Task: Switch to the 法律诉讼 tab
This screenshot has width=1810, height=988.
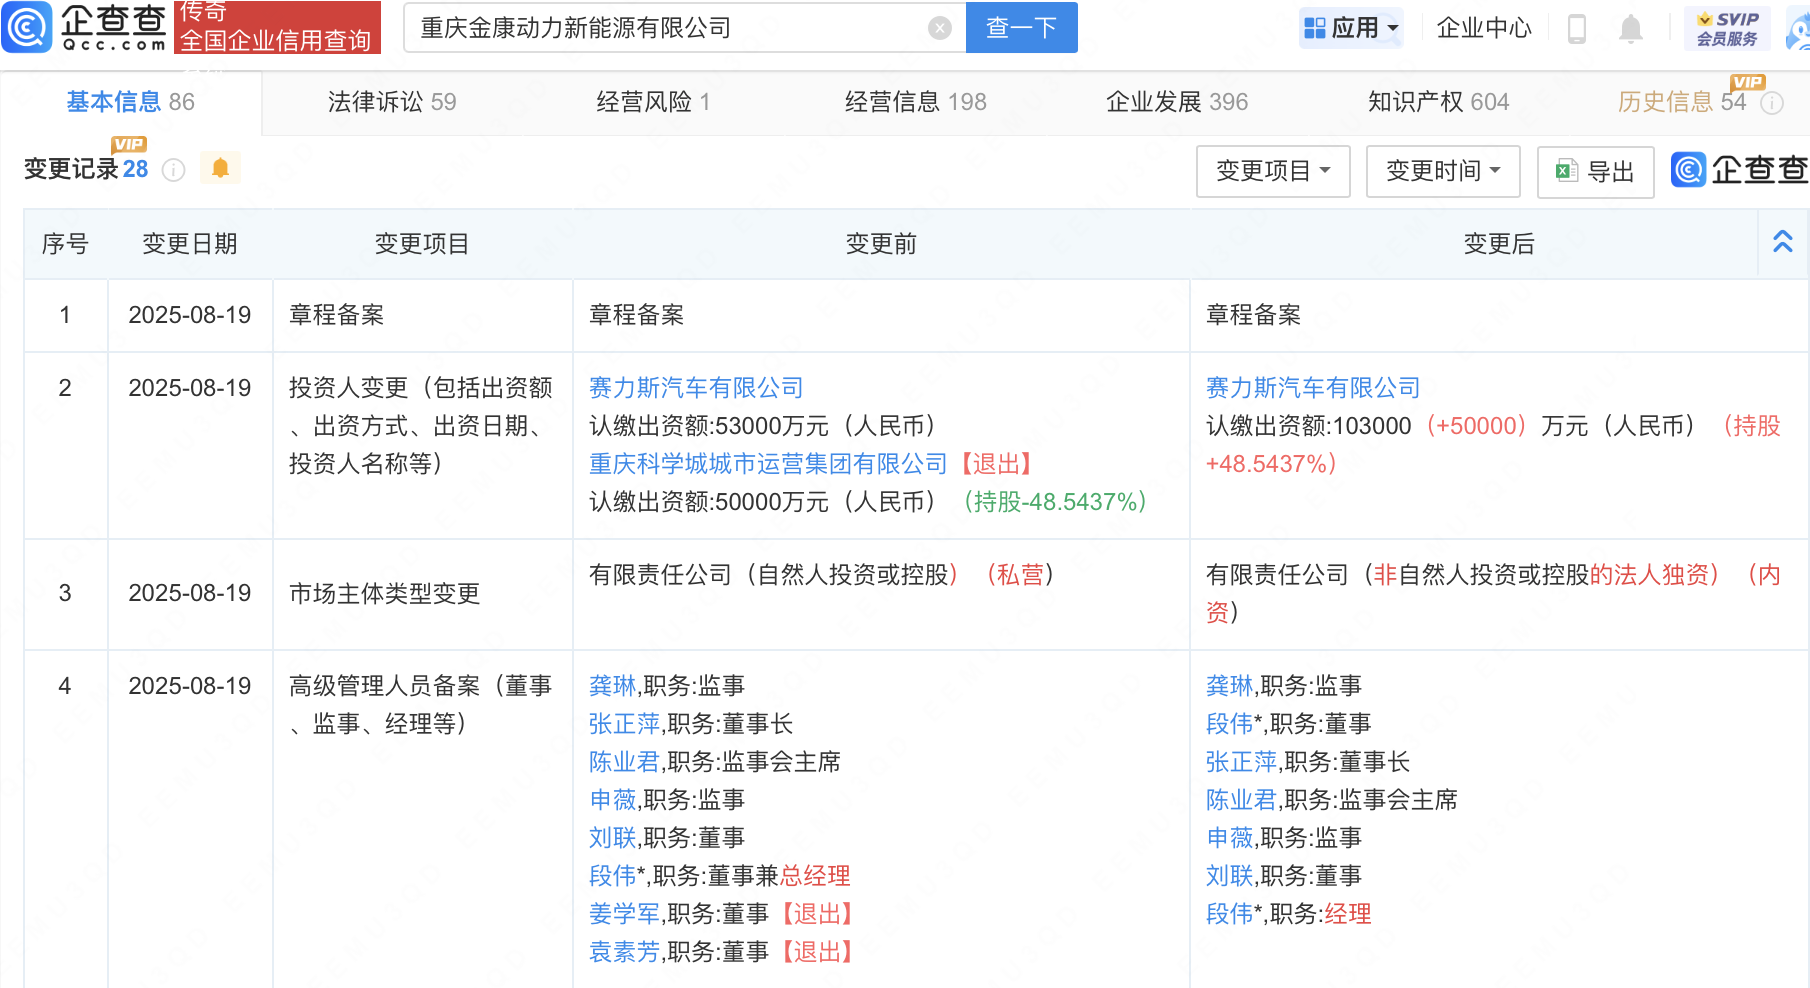Action: coord(392,102)
